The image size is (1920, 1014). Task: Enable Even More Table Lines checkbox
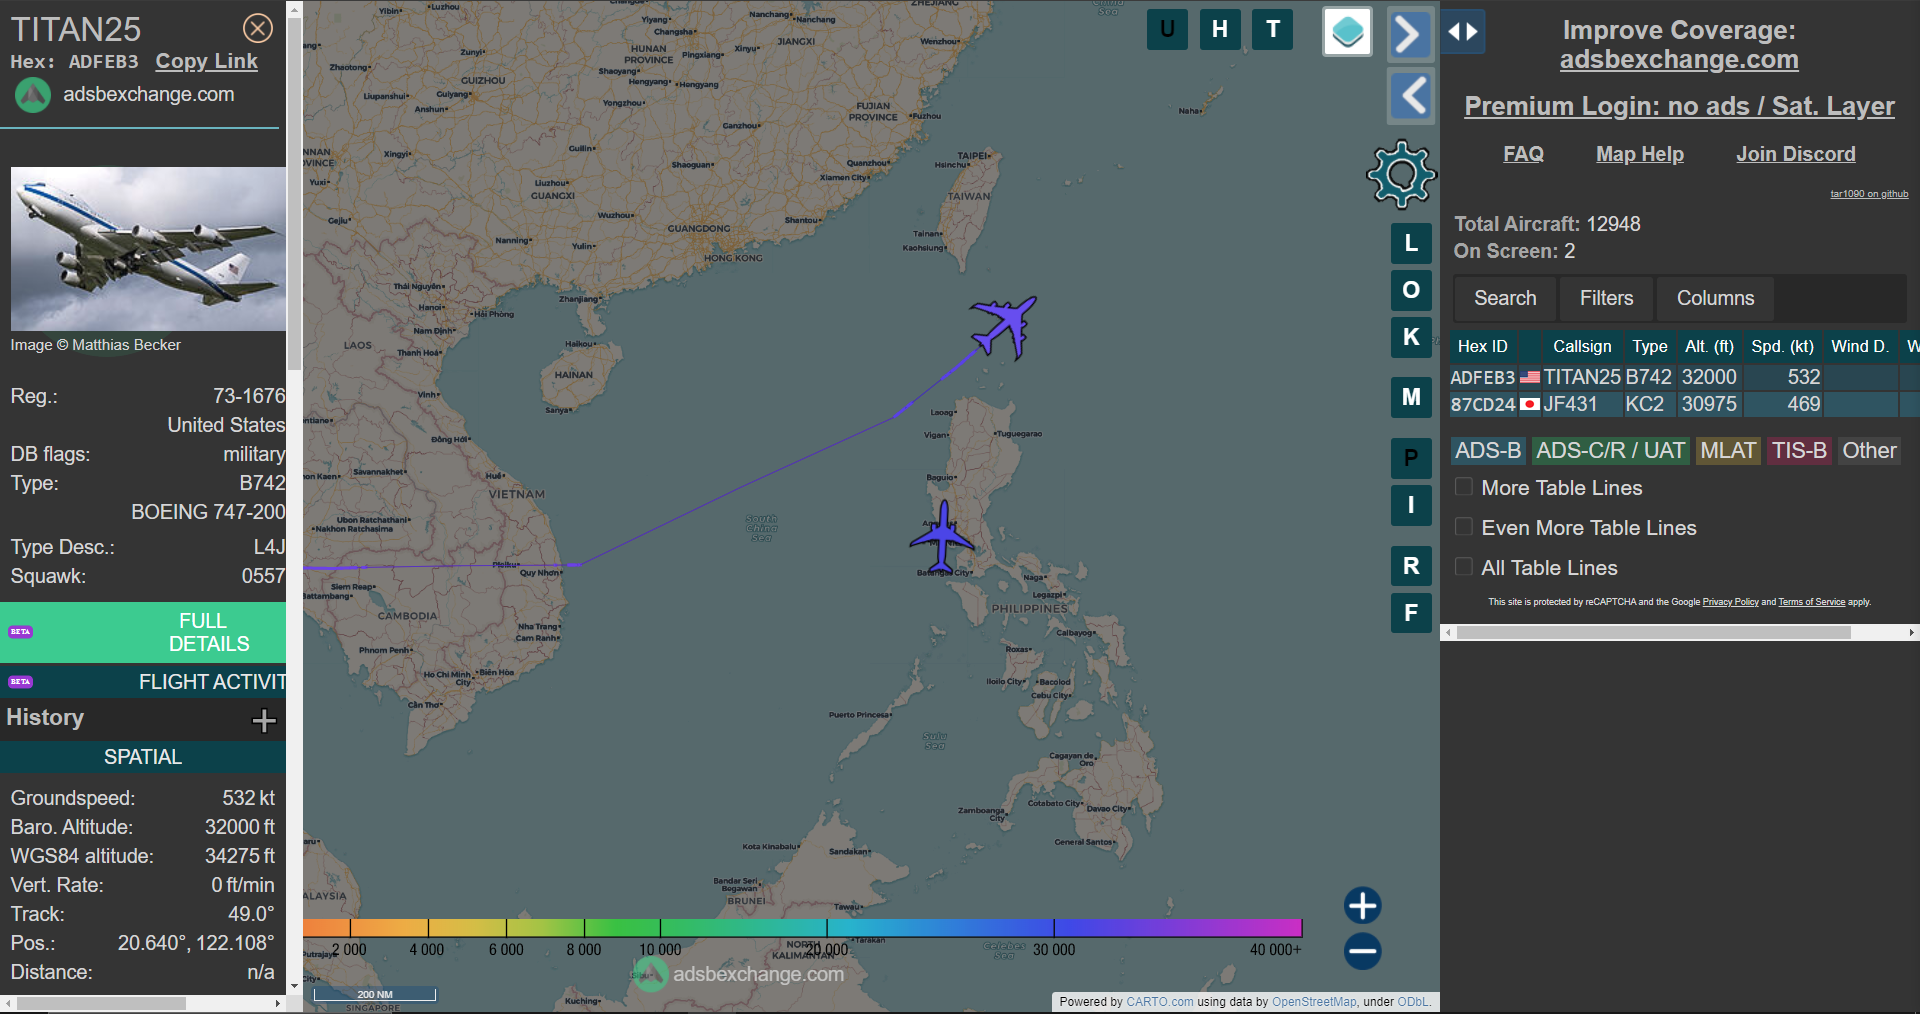point(1464,527)
